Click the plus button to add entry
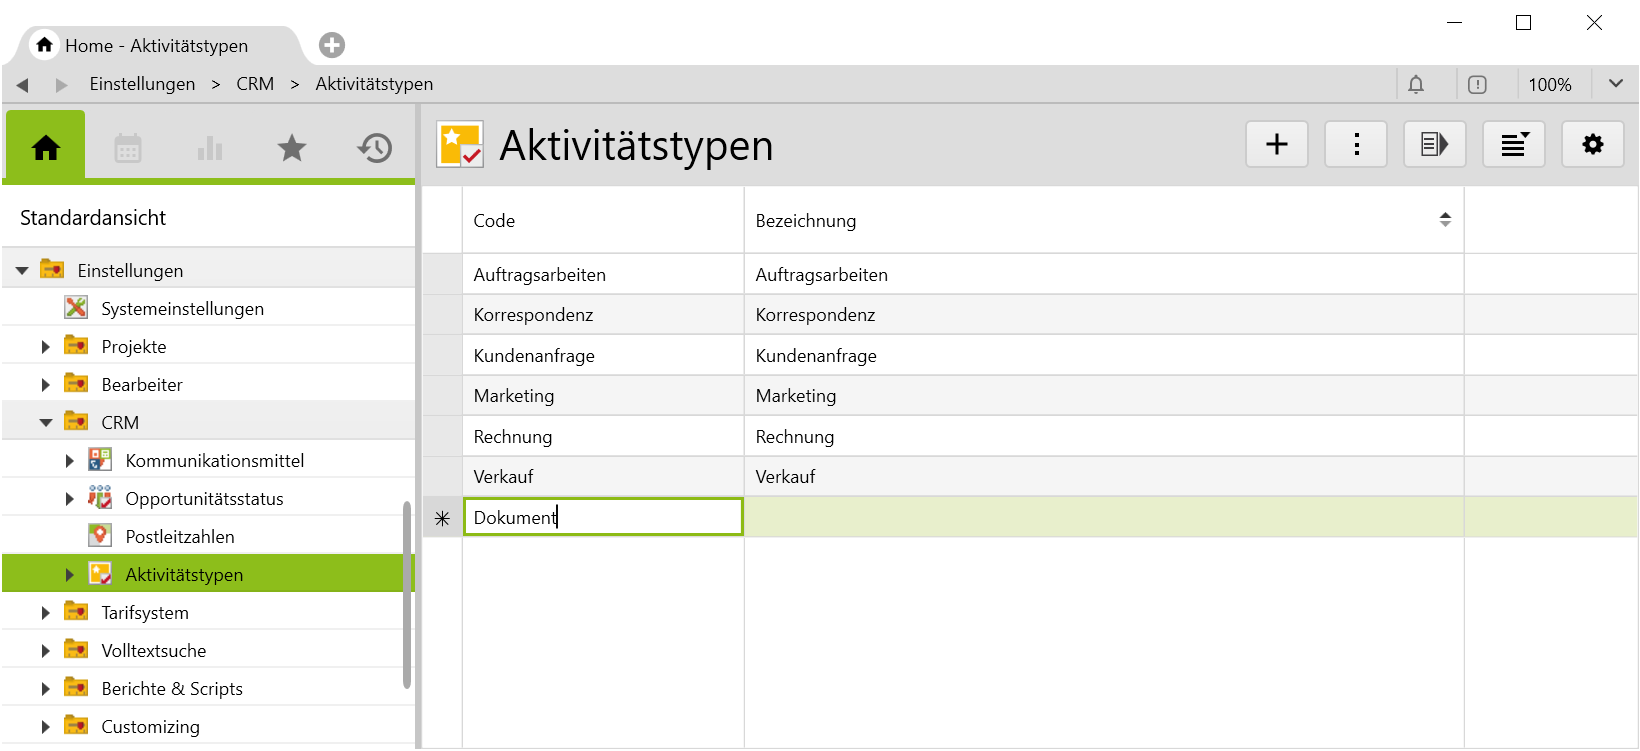Image resolution: width=1640 pixels, height=751 pixels. pyautogui.click(x=1276, y=145)
